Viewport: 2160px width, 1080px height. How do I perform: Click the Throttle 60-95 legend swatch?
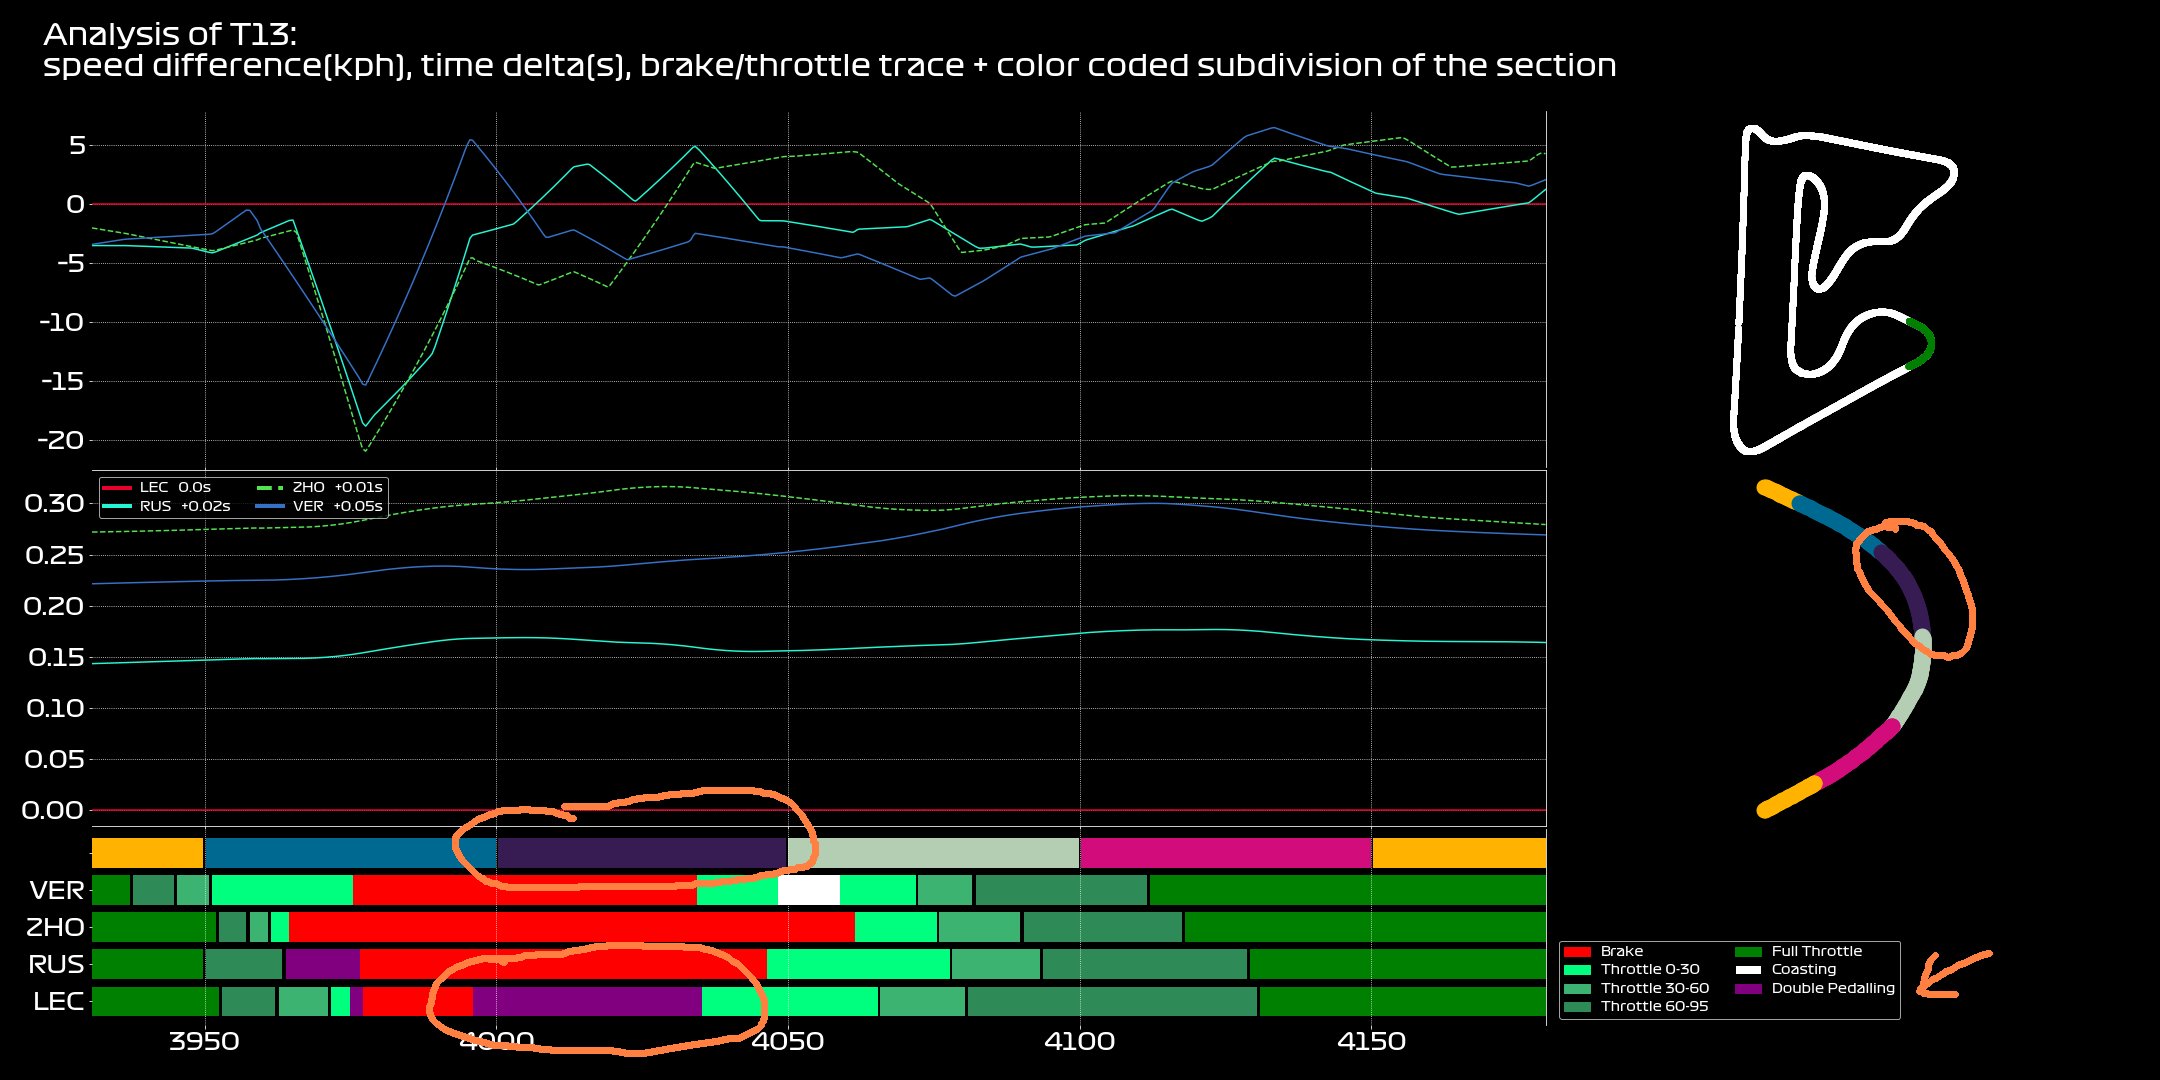pos(1577,1006)
